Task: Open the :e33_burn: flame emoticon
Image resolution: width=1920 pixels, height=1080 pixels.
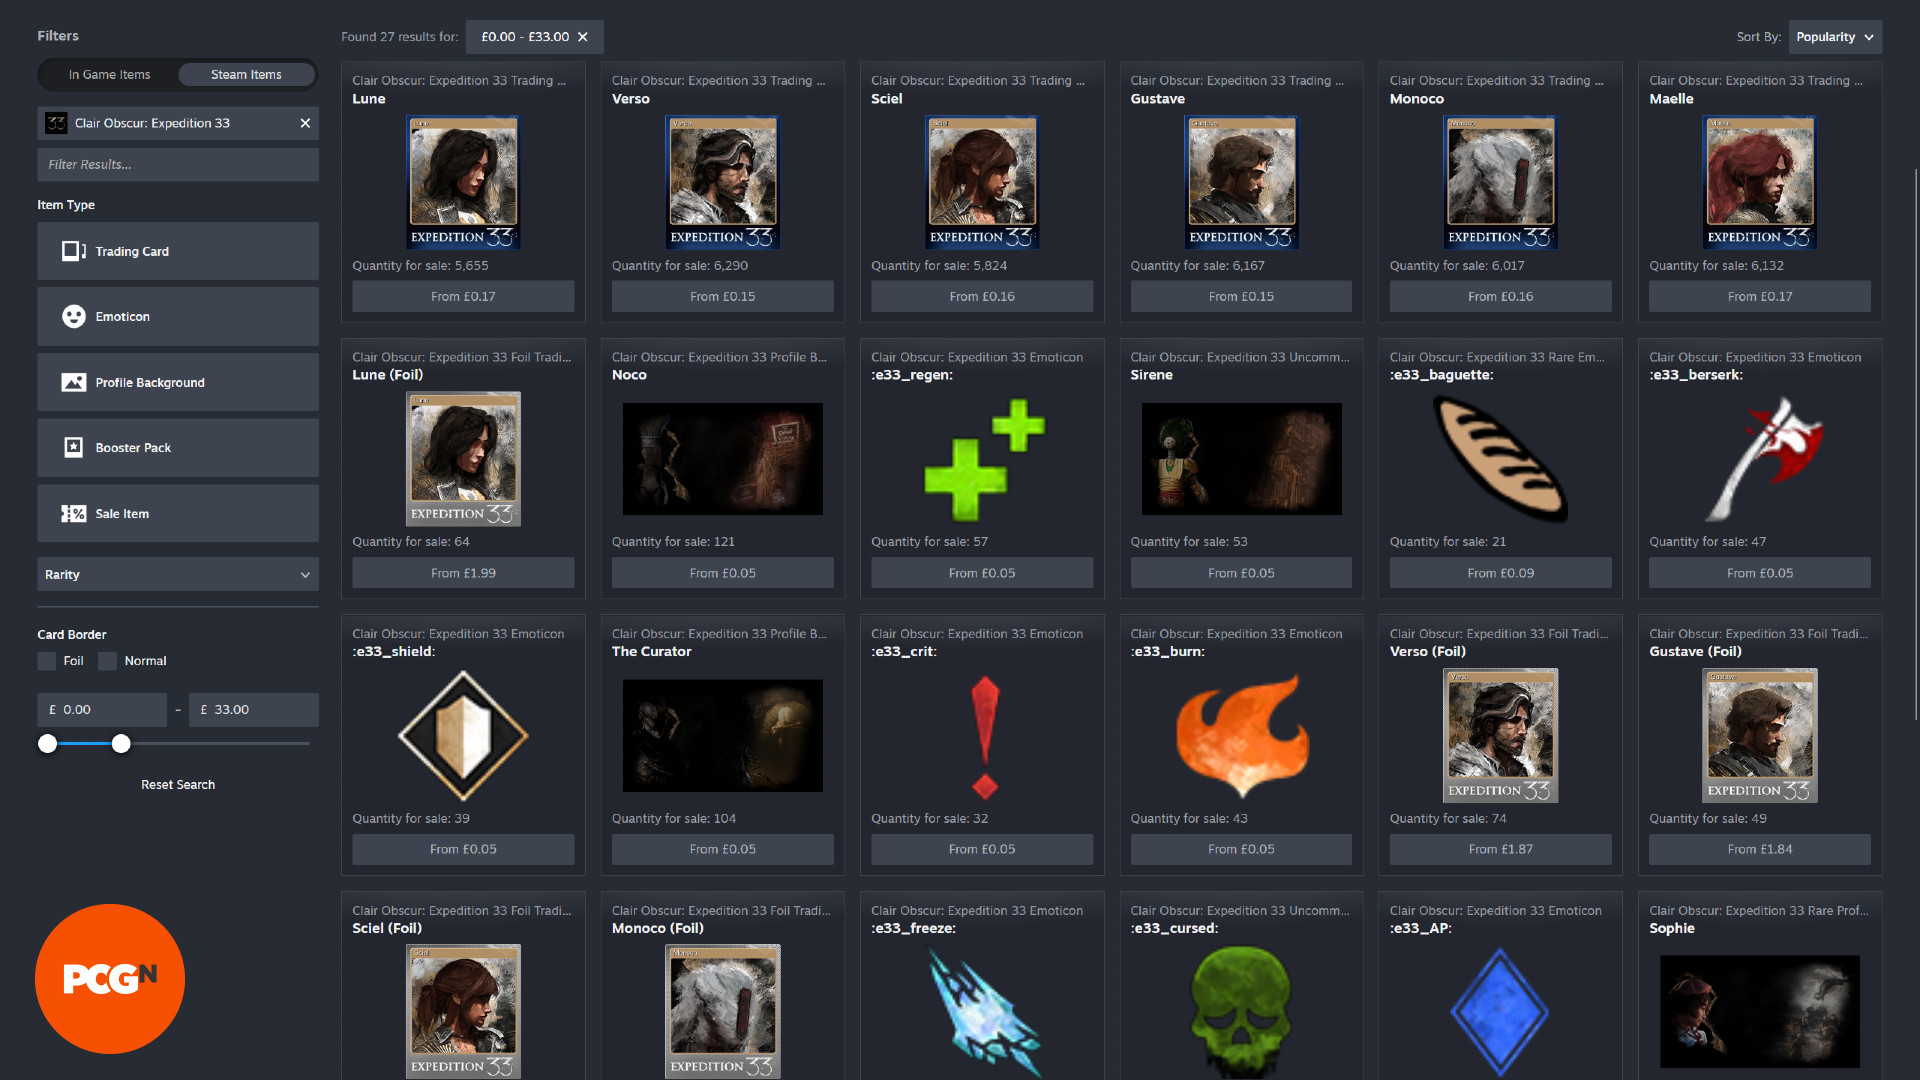Action: click(1242, 736)
